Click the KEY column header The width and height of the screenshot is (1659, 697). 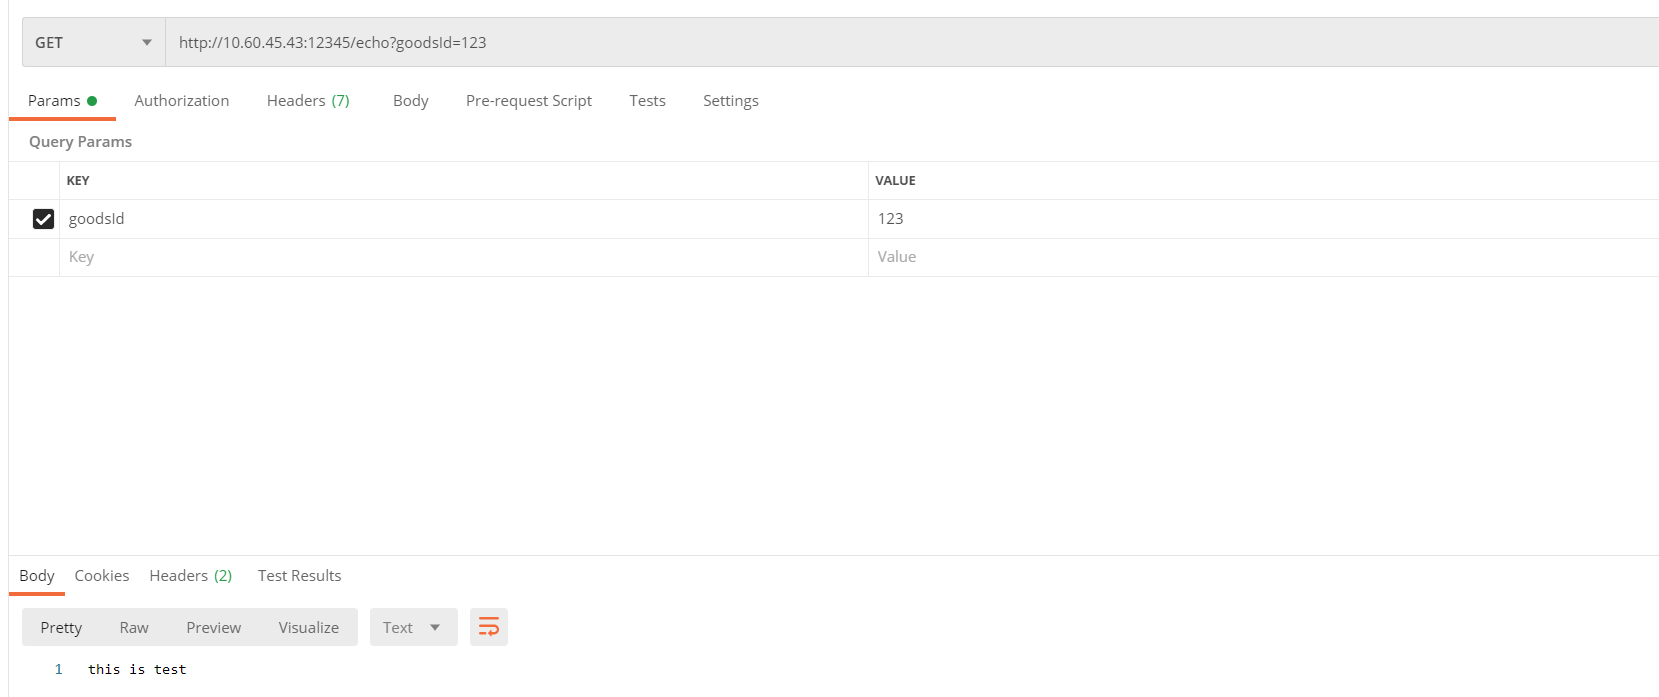click(x=78, y=181)
